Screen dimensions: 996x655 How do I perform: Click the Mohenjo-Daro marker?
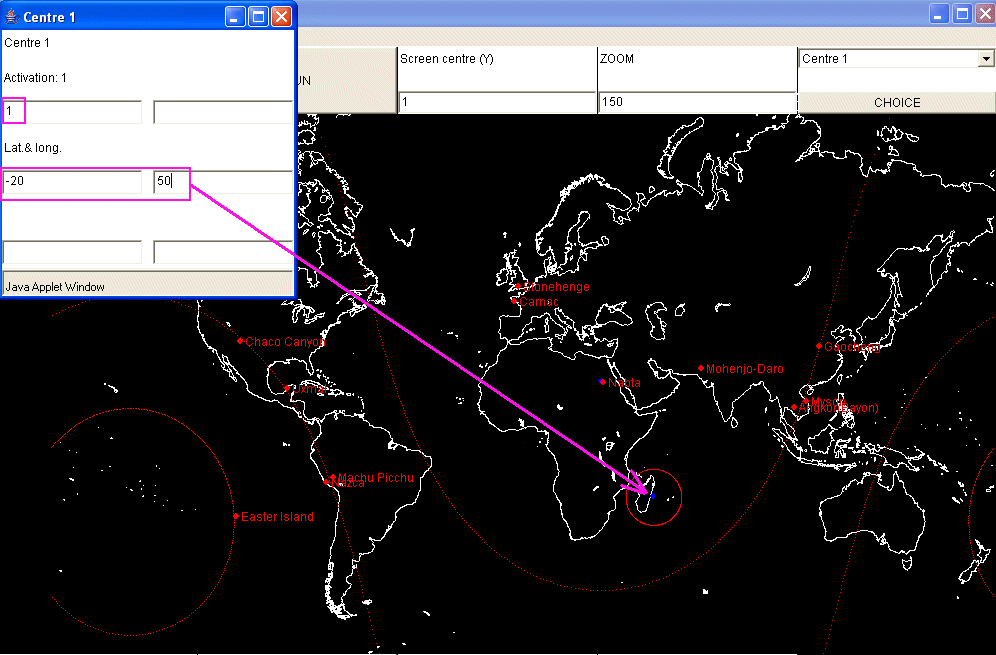click(x=701, y=368)
